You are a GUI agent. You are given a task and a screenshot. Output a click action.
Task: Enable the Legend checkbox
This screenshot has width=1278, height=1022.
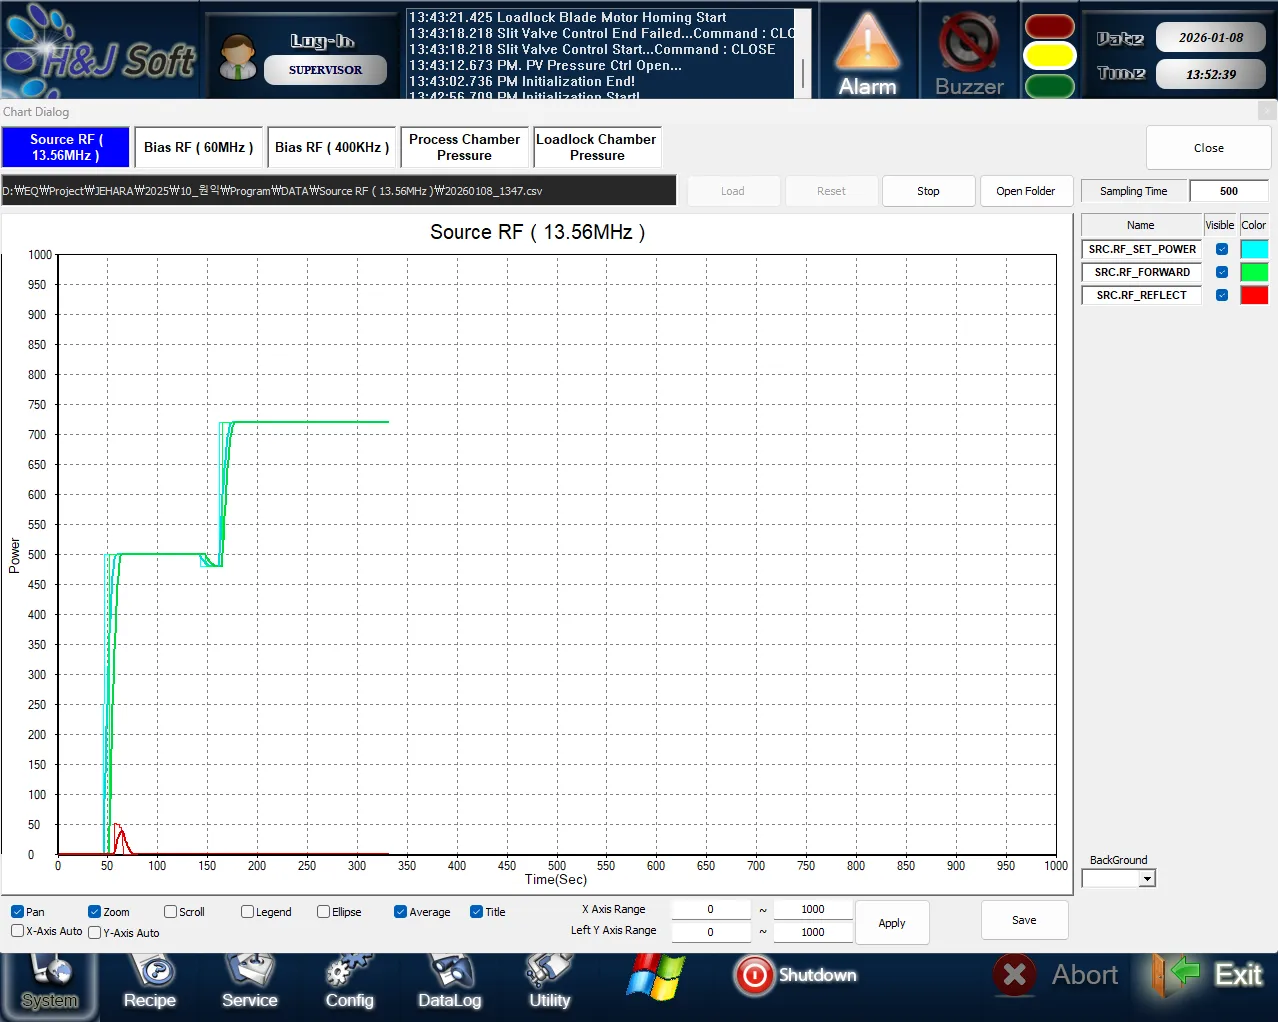247,912
